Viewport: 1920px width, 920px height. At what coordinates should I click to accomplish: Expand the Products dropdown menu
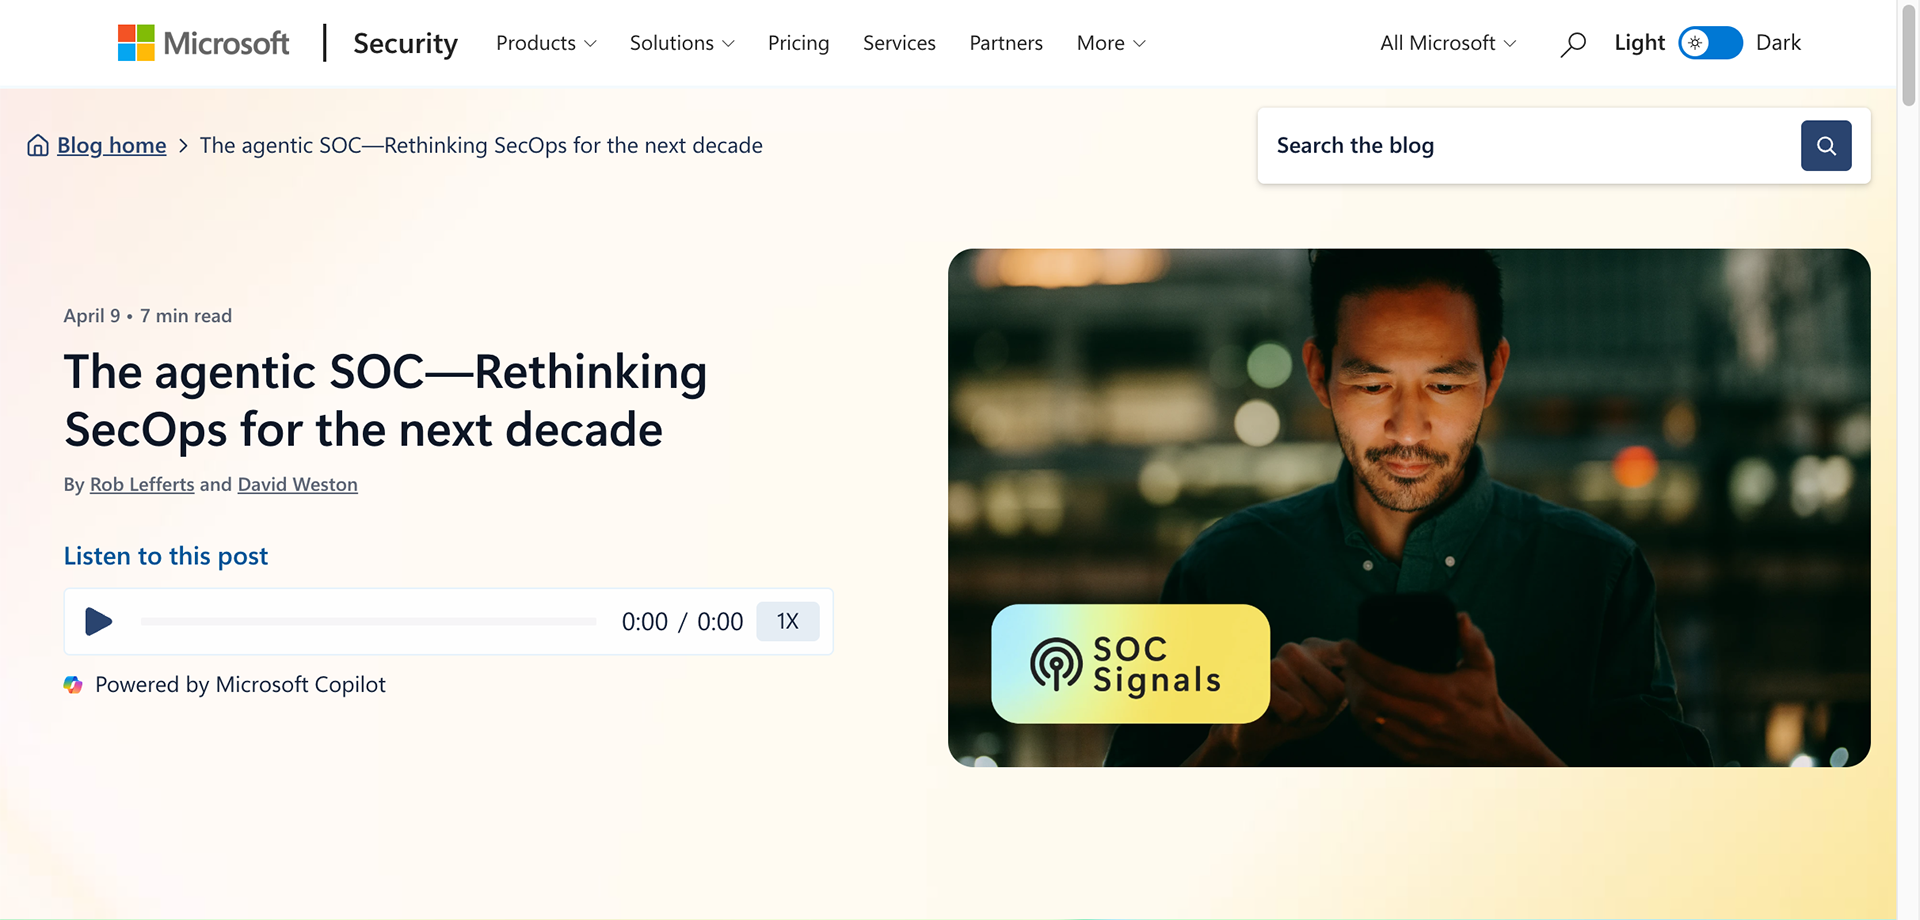pos(546,43)
